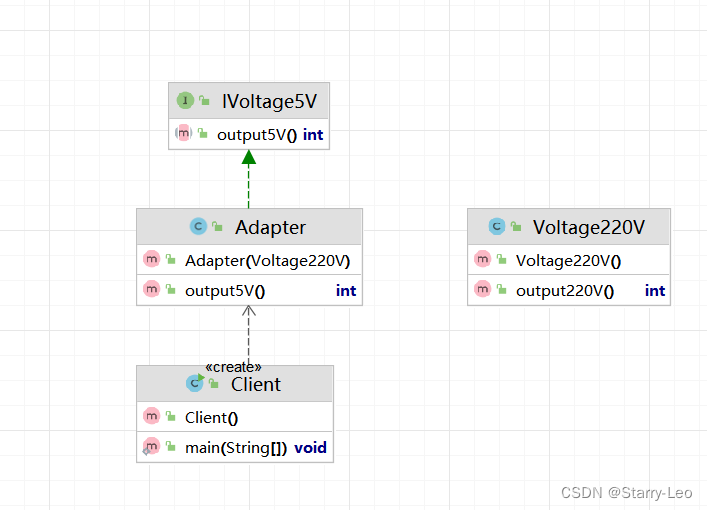Click the int return type in Adapter
Viewport: 707px width, 510px height.
coord(346,291)
